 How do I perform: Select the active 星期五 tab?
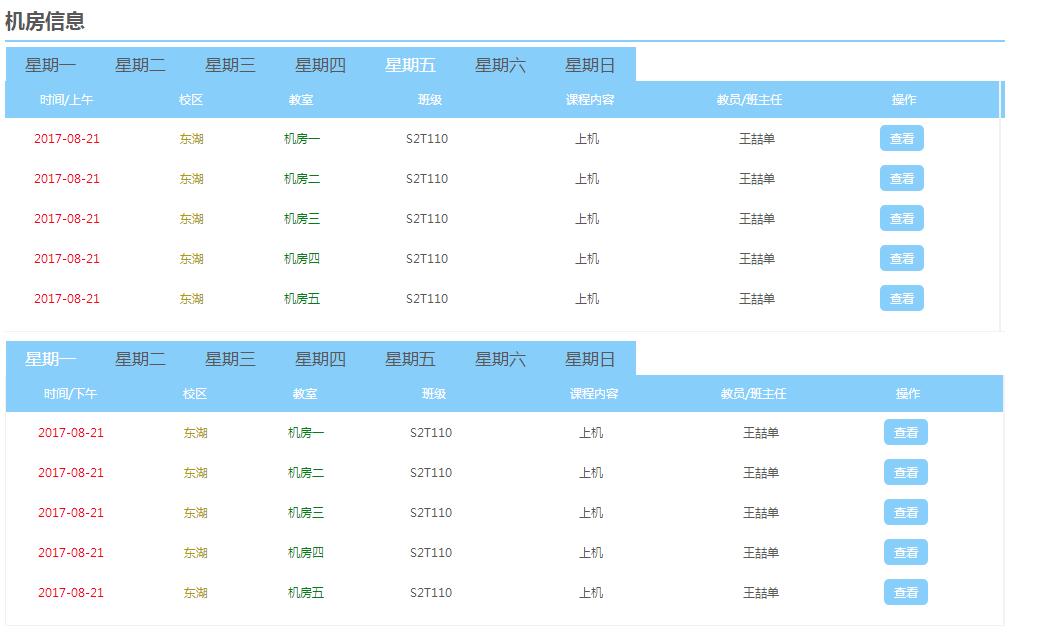point(410,64)
